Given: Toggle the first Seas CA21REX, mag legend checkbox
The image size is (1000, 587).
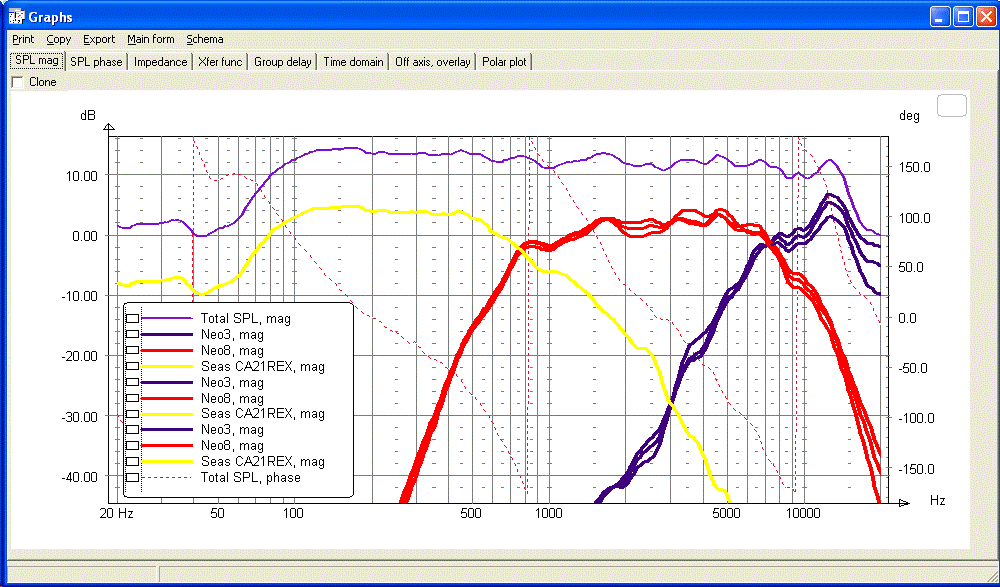Looking at the screenshot, I should click(x=133, y=366).
